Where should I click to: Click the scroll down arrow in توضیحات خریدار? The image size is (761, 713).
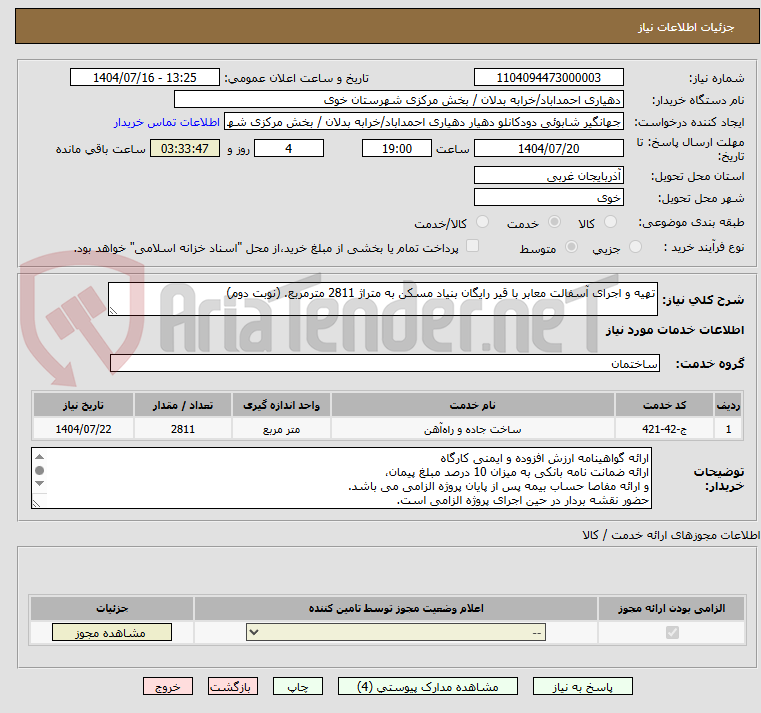40,483
